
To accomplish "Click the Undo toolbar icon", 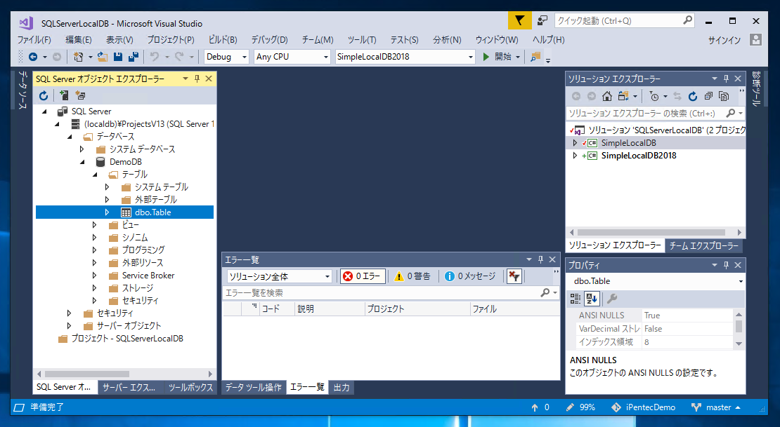I will (x=155, y=57).
